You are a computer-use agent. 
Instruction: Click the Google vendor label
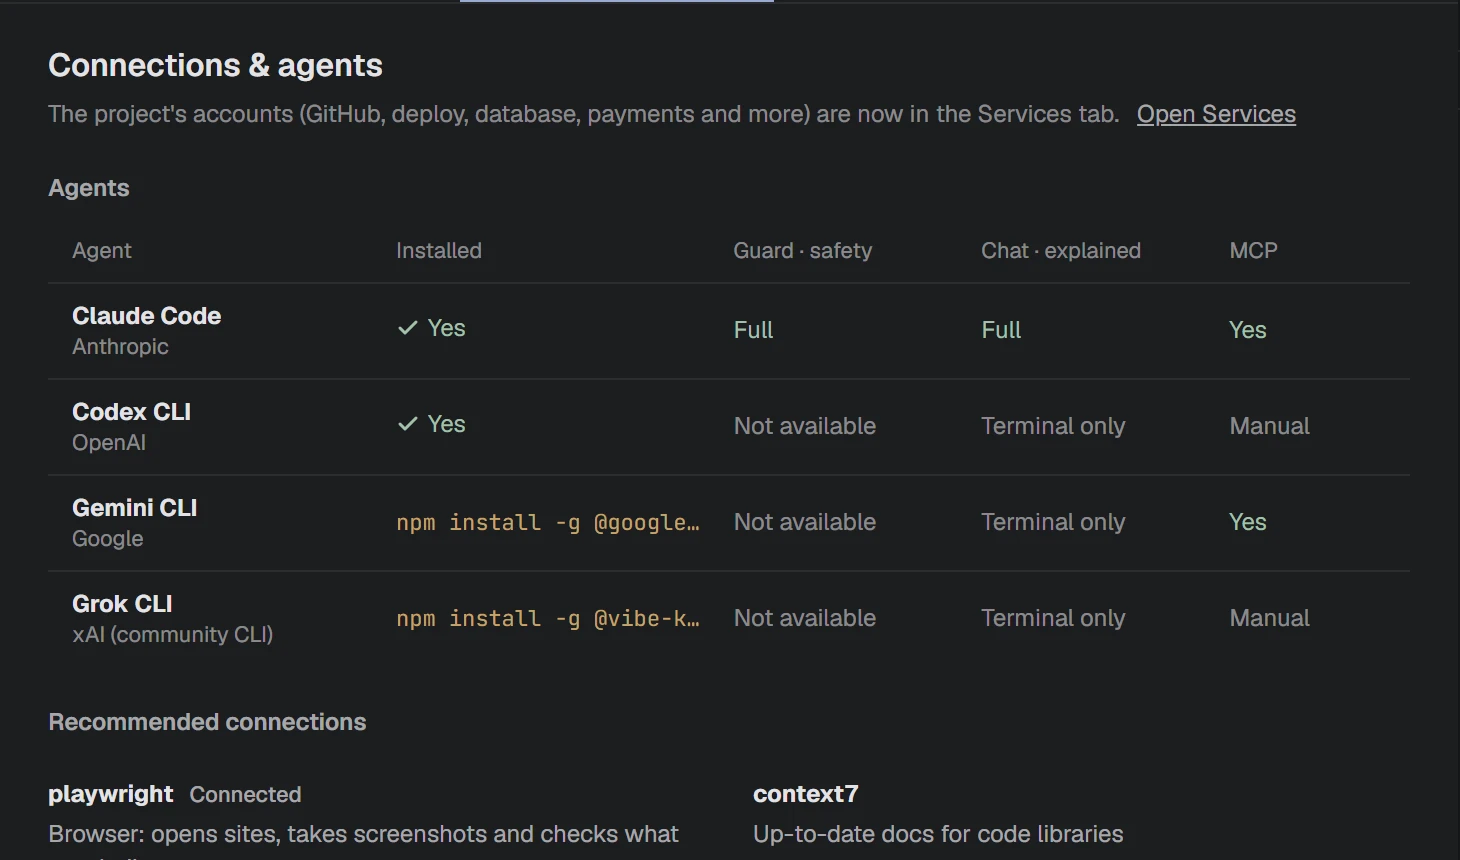108,539
